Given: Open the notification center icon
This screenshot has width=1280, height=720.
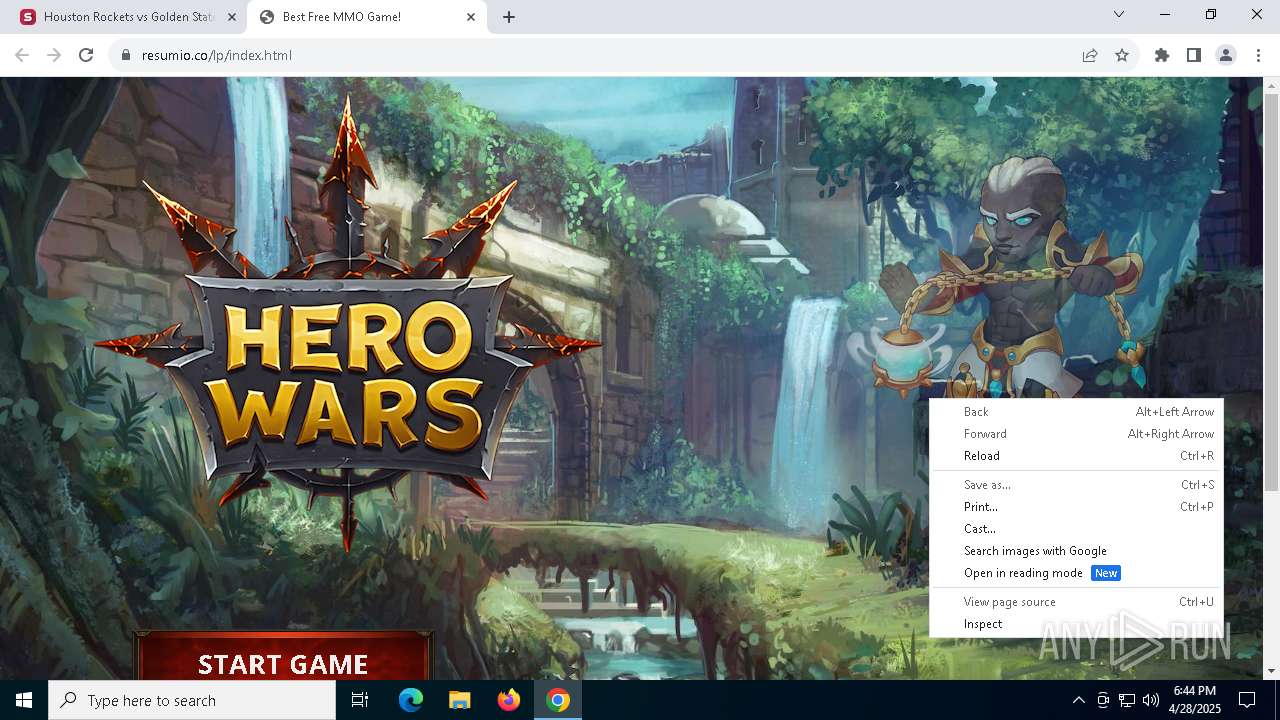Looking at the screenshot, I should coord(1247,700).
